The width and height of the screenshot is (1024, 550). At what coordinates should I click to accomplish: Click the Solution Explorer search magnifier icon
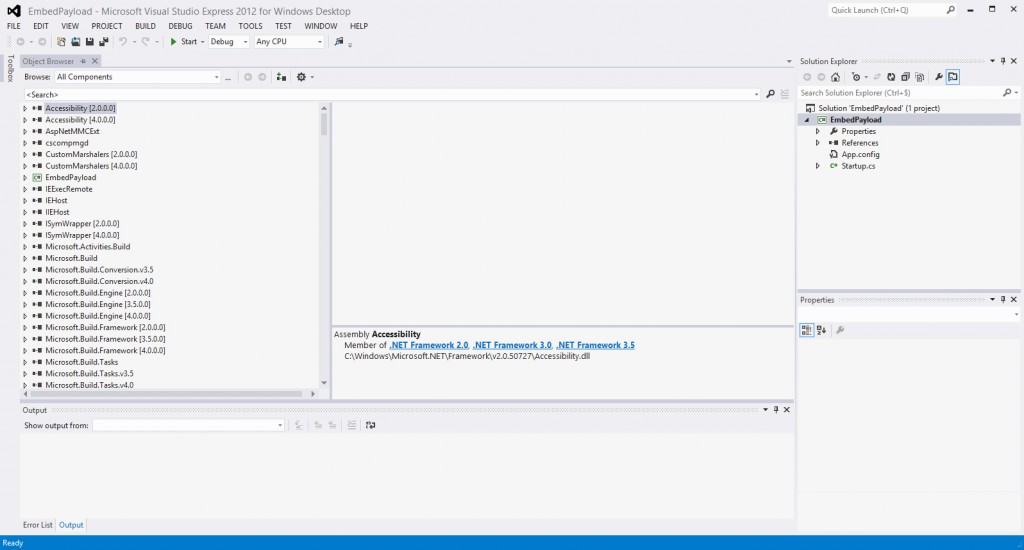(x=1007, y=93)
